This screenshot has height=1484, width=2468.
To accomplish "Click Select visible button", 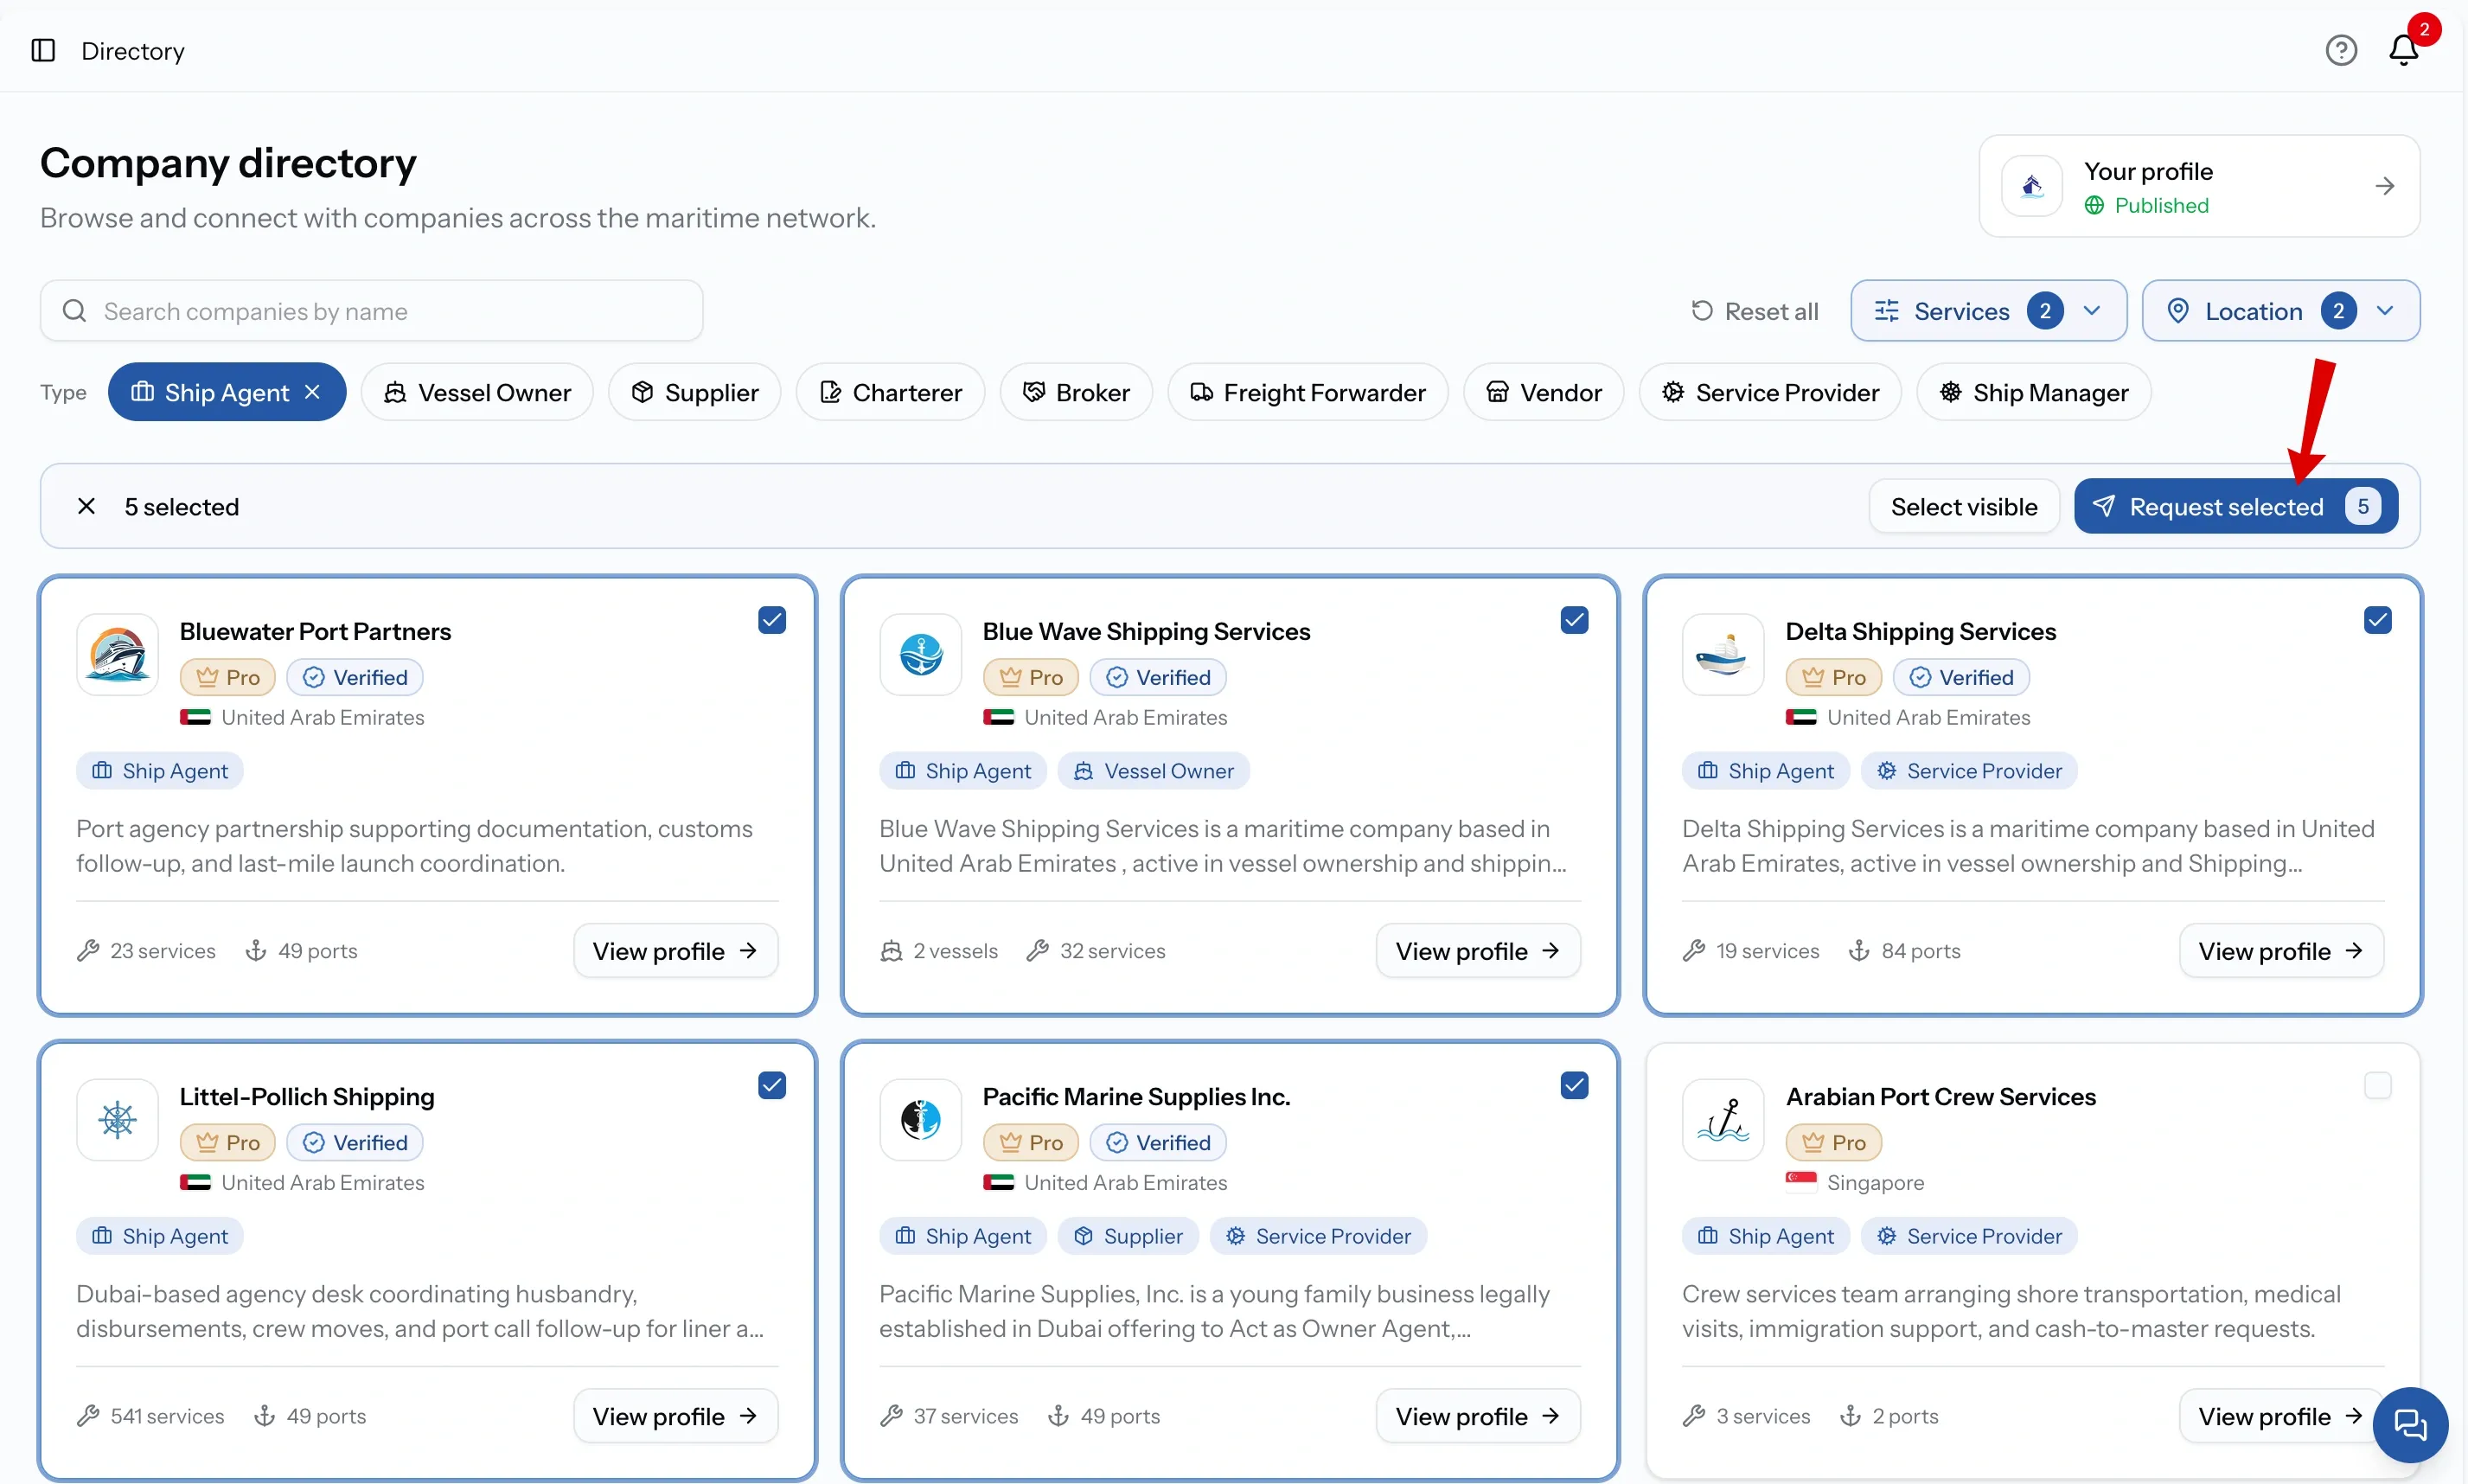I will coord(1963,506).
